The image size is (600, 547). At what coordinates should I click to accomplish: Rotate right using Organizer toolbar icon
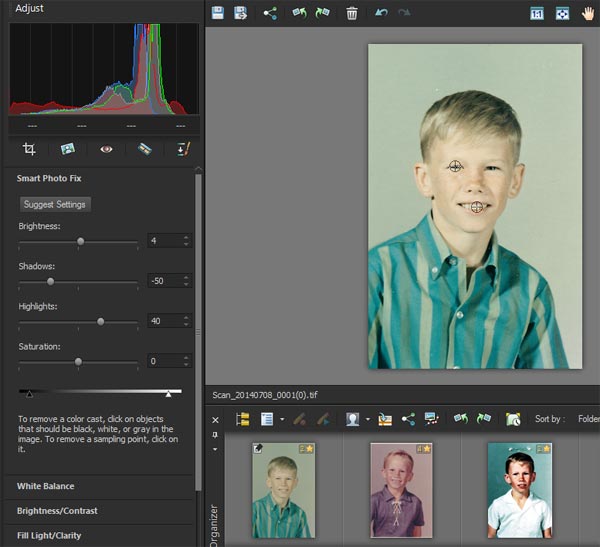tap(484, 419)
